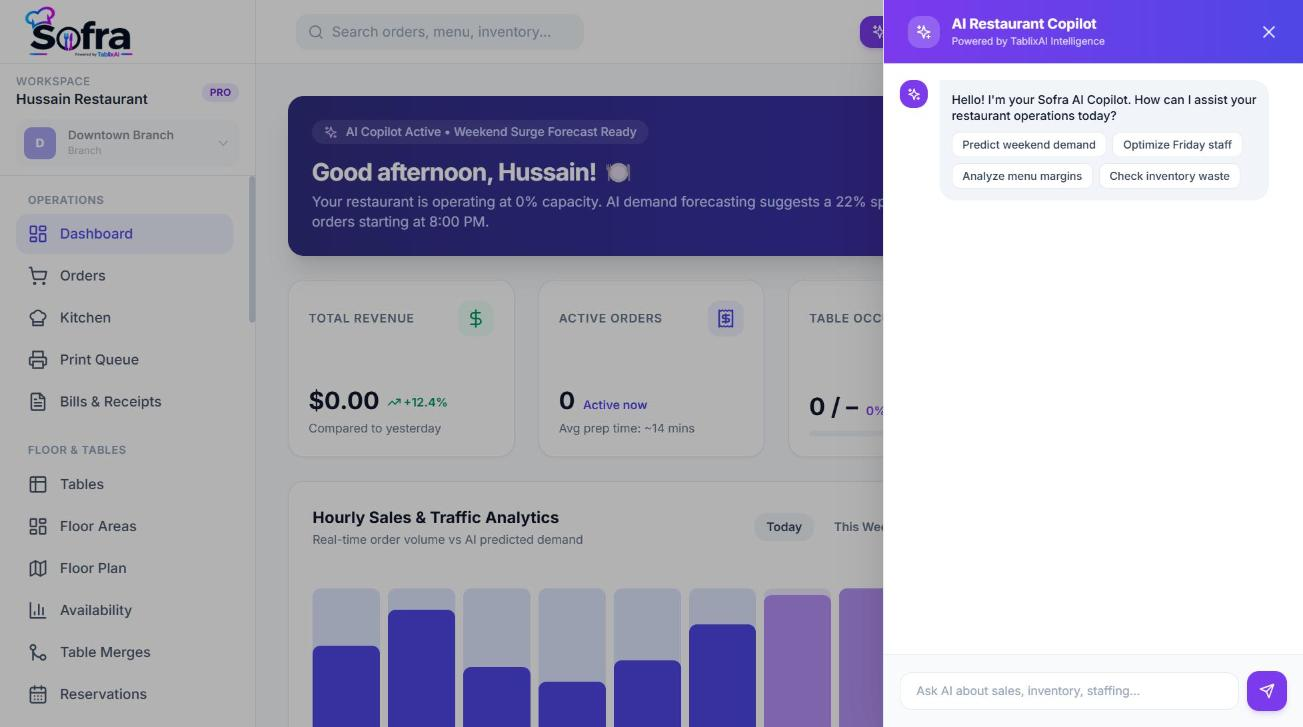Click the Active Orders receipt icon
This screenshot has height=727, width=1303.
pyautogui.click(x=726, y=318)
